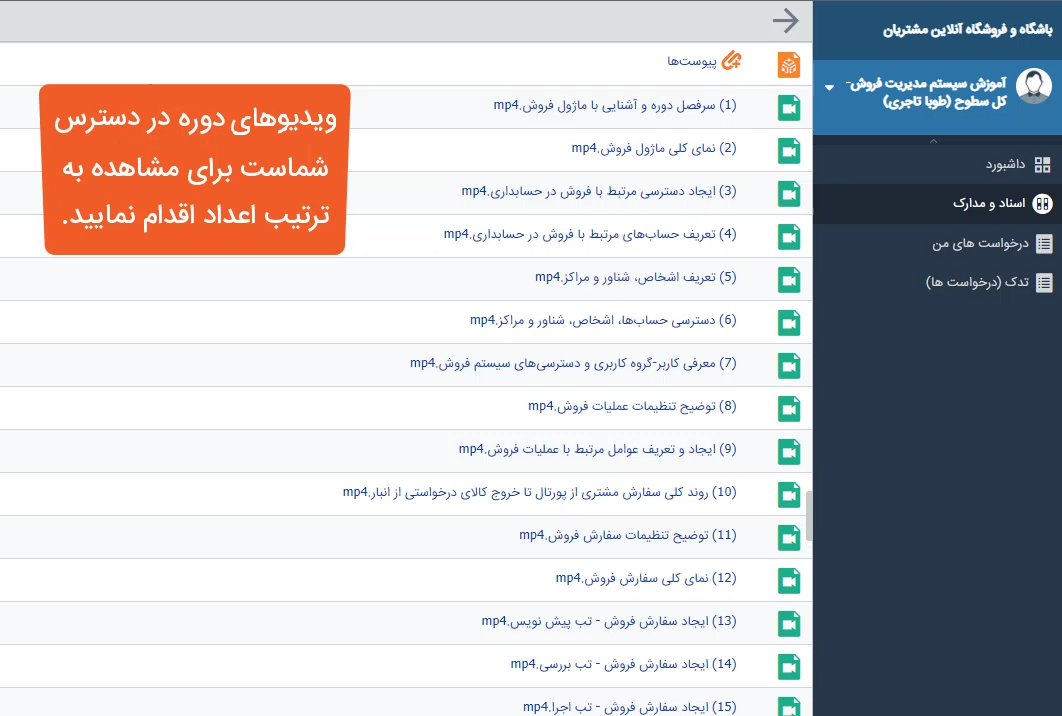Open file (3) ایجاد دسترسی مرتبط با فروش در حسابداری.mp4
The image size is (1062, 716).
[x=599, y=191]
